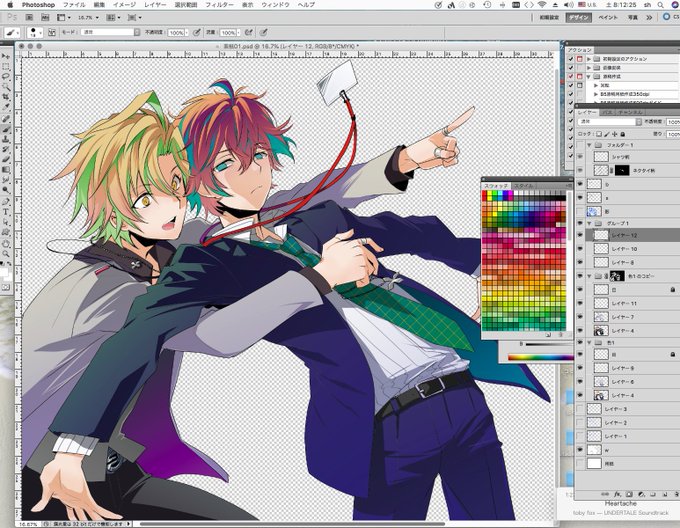The width and height of the screenshot is (680, 528).
Task: Add a layer style with fx icon
Action: click(618, 494)
